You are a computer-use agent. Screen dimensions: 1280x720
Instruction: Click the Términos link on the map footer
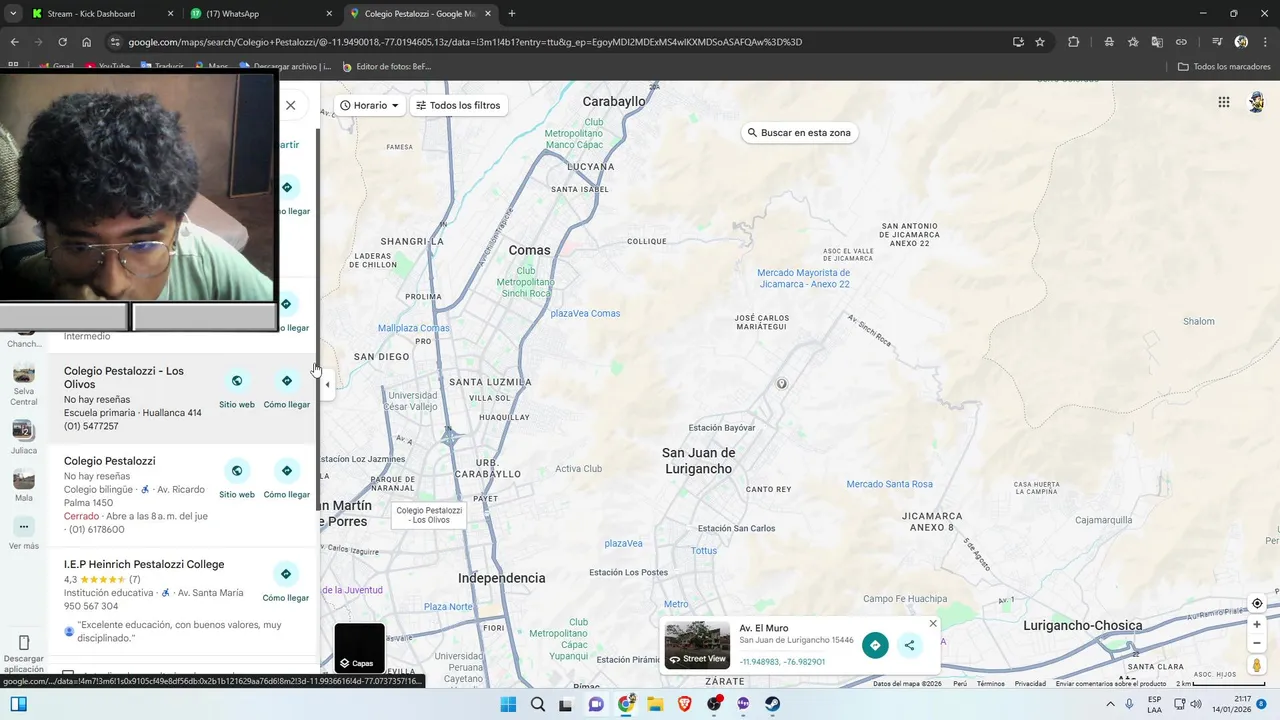[x=990, y=684]
